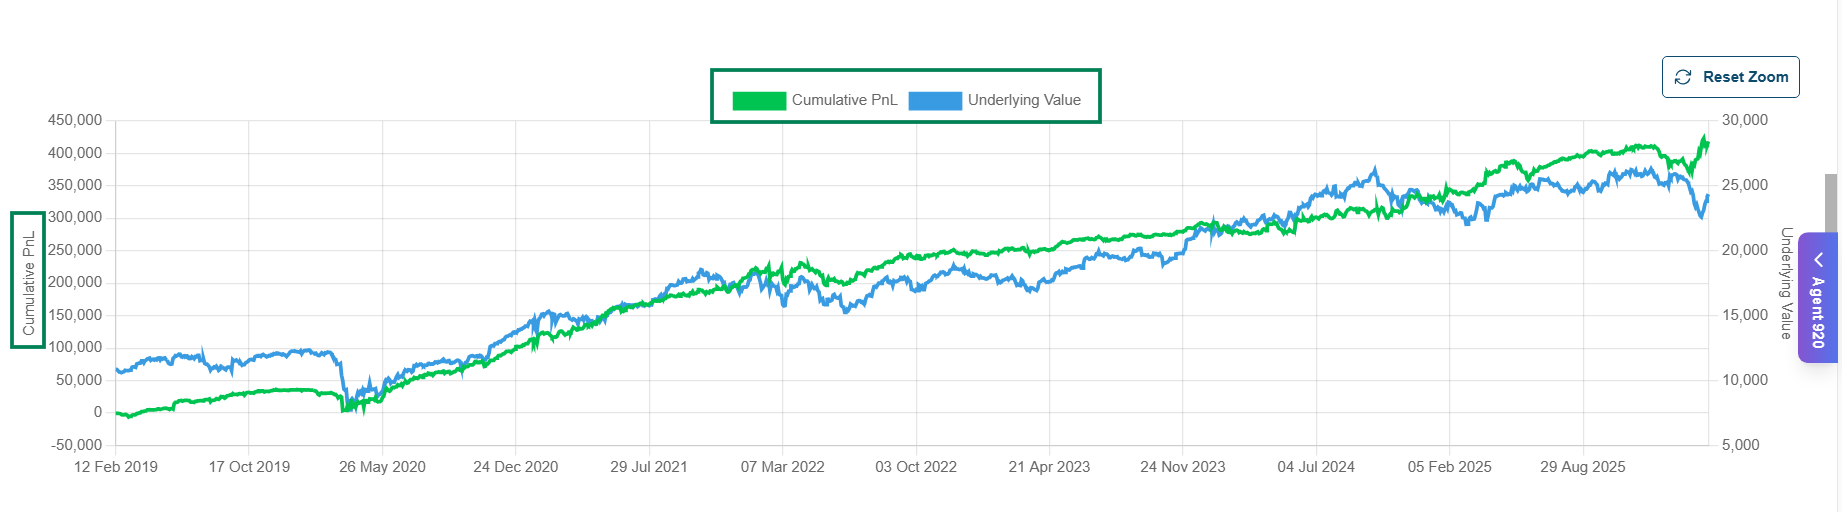Viewport: 1842px width, 512px height.
Task: Click the Reset Zoom button
Action: coord(1730,77)
